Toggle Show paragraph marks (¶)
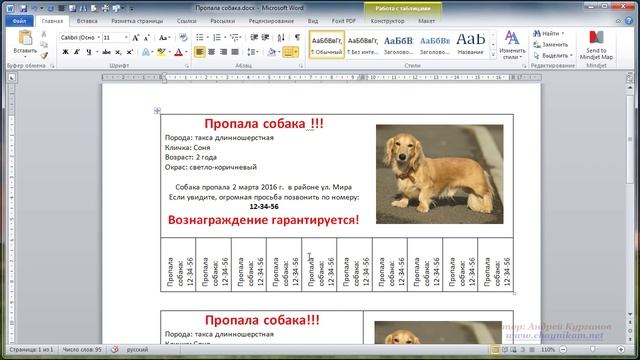The image size is (640, 360). (x=297, y=38)
